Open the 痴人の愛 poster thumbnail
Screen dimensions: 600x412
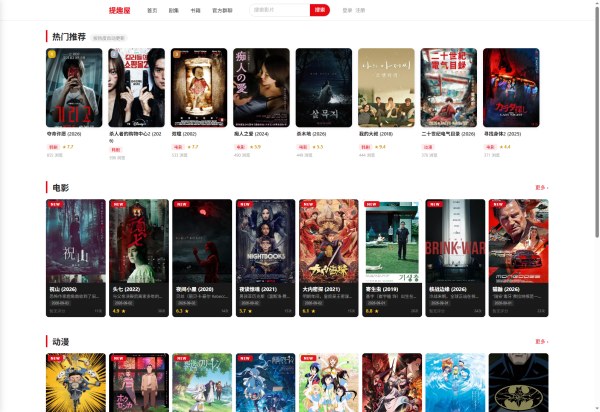click(261, 88)
